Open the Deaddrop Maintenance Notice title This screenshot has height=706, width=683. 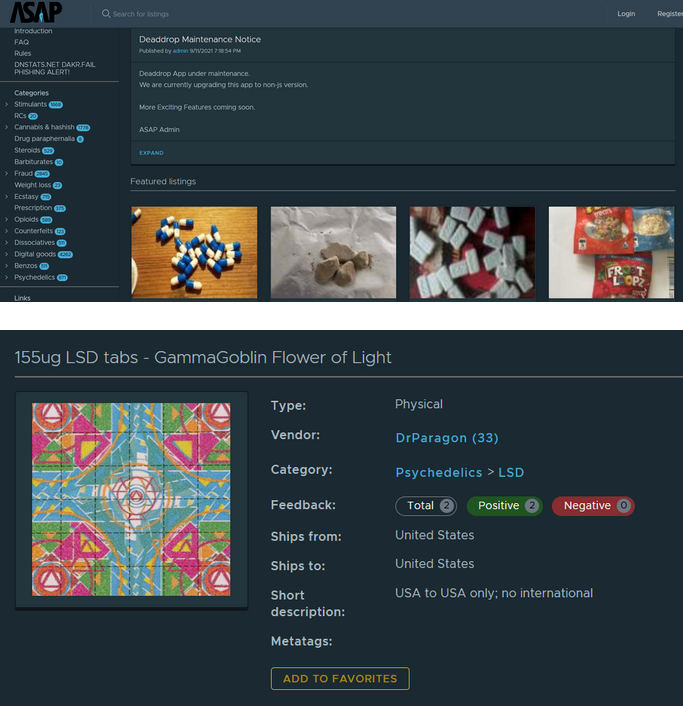point(200,40)
